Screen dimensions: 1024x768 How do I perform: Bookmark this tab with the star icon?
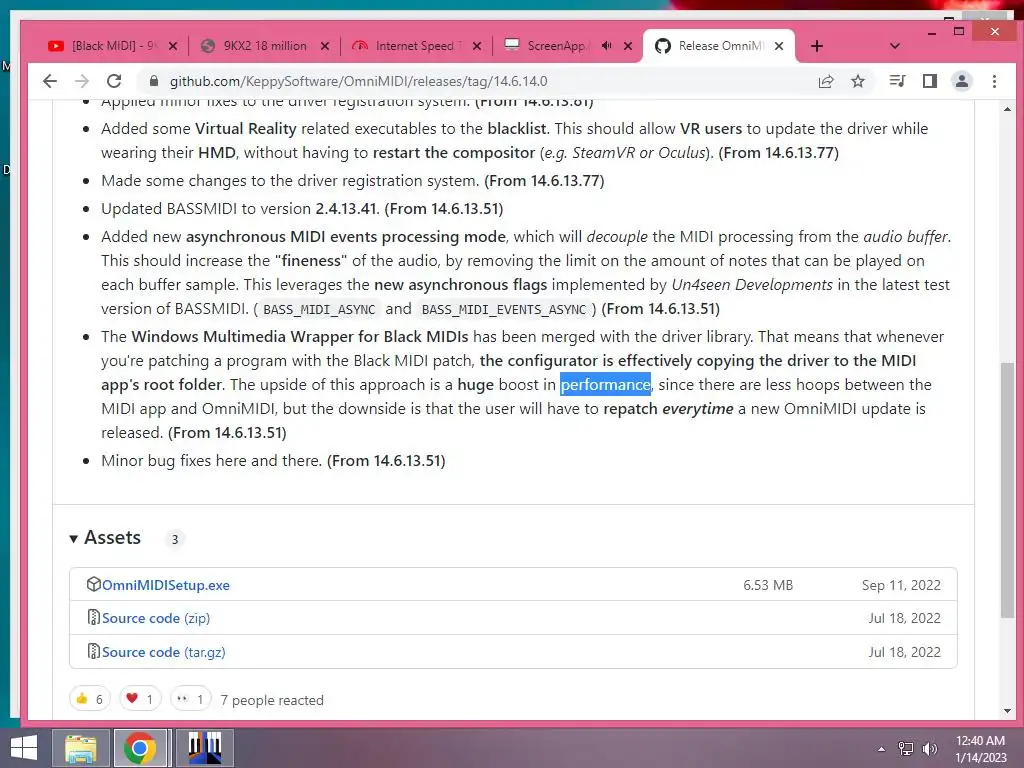(858, 81)
